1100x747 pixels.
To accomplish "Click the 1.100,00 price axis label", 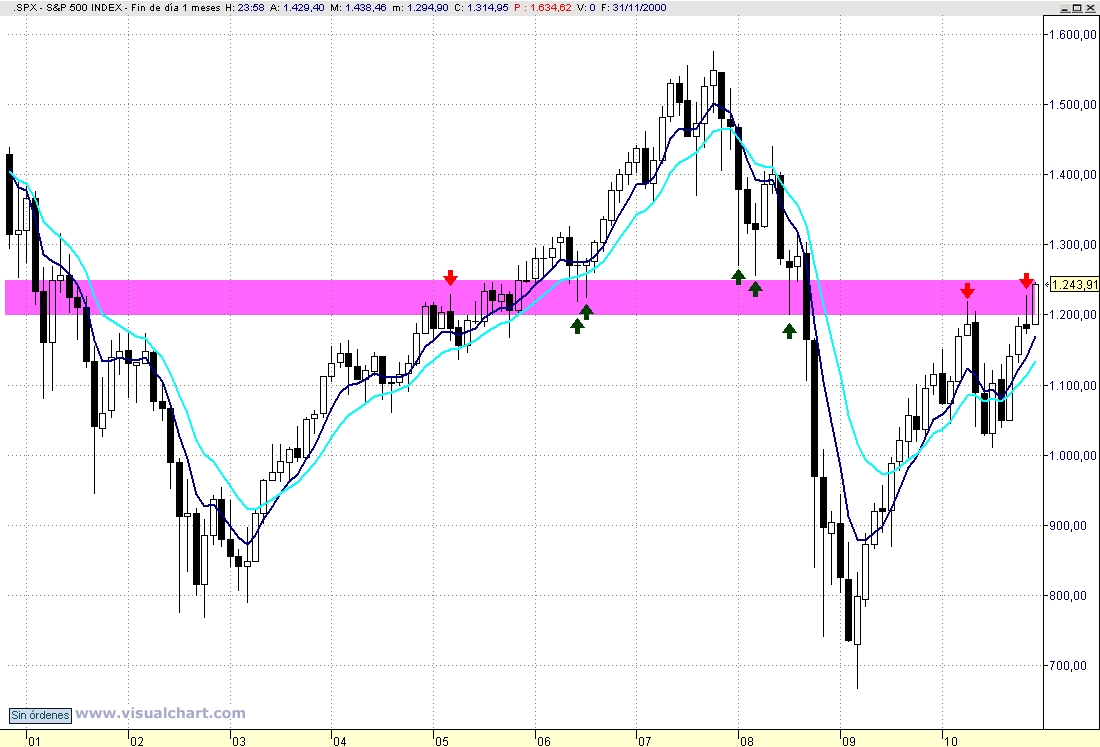I will coord(1073,385).
